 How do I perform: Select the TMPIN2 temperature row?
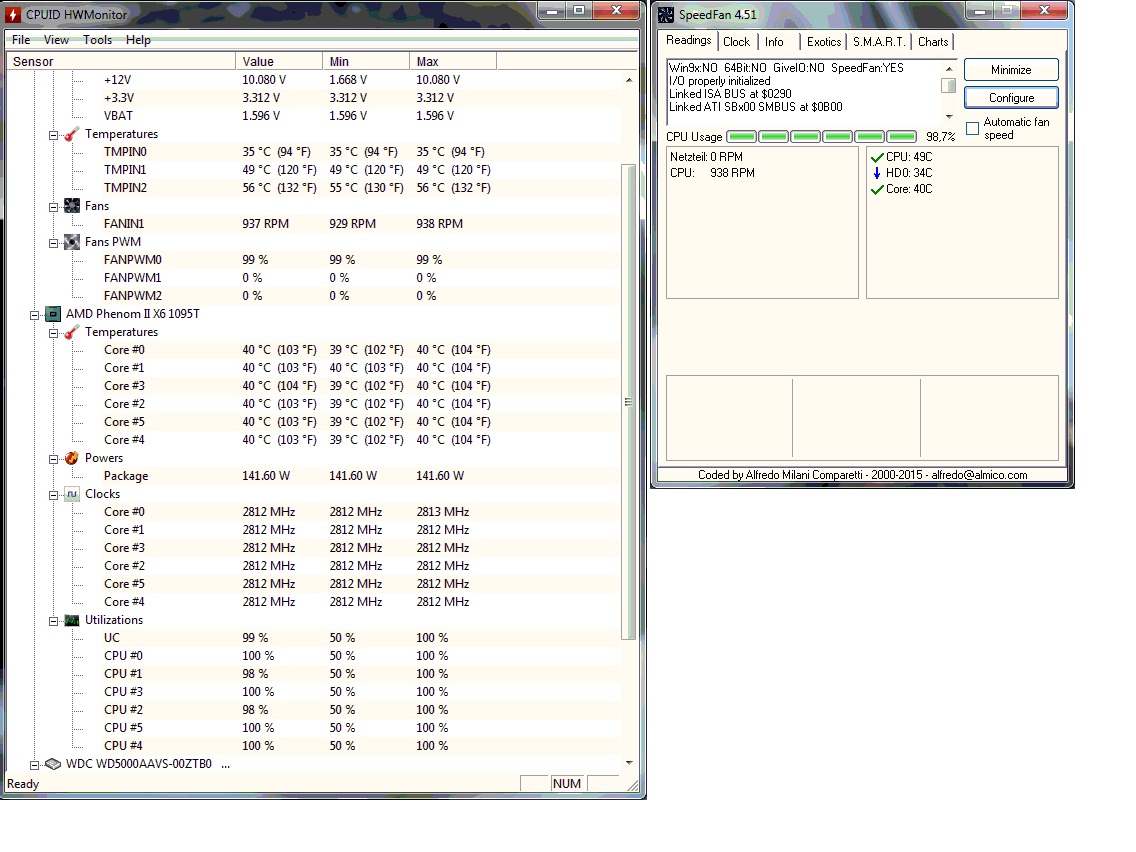pyautogui.click(x=314, y=188)
